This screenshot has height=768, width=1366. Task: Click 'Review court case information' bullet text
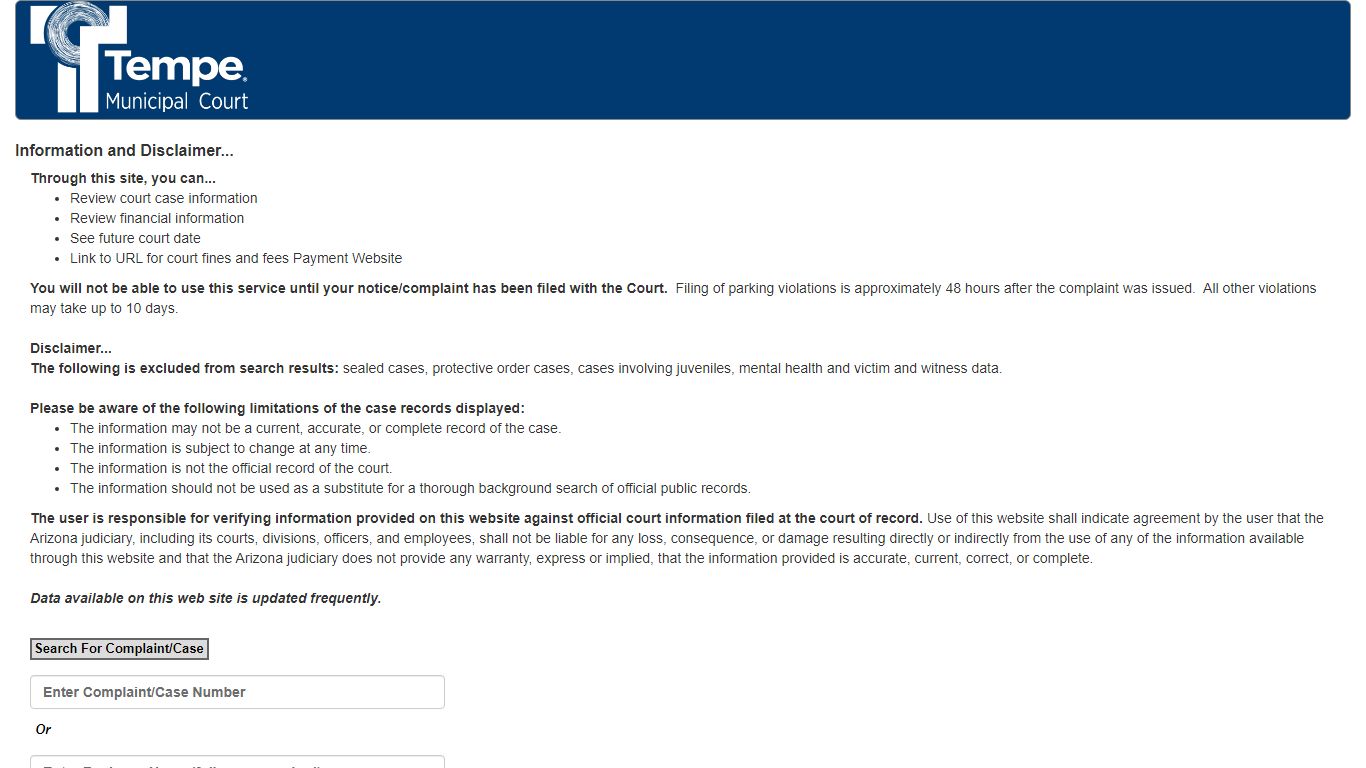click(164, 198)
